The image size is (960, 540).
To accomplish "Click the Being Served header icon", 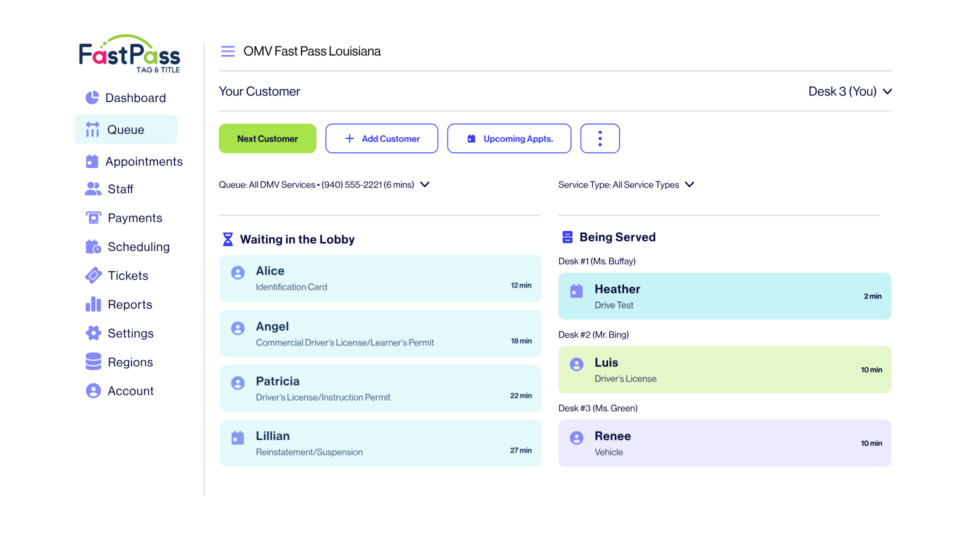I will [568, 237].
